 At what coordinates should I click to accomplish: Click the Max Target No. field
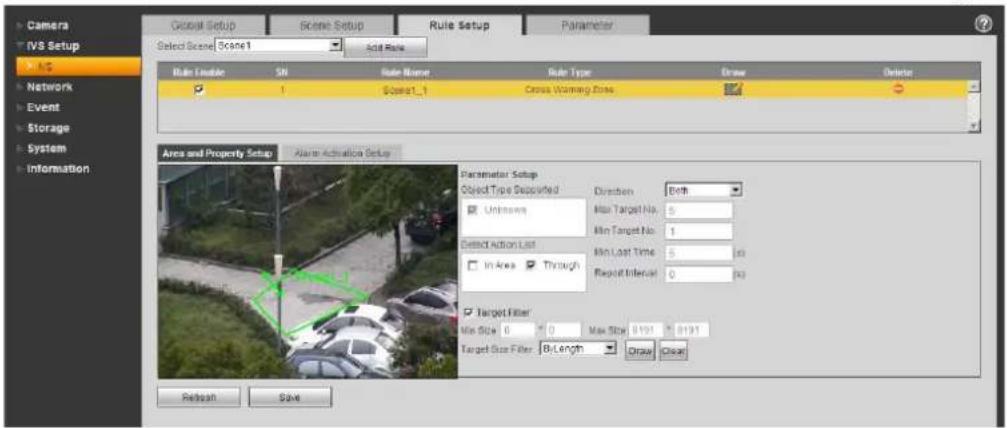click(699, 211)
